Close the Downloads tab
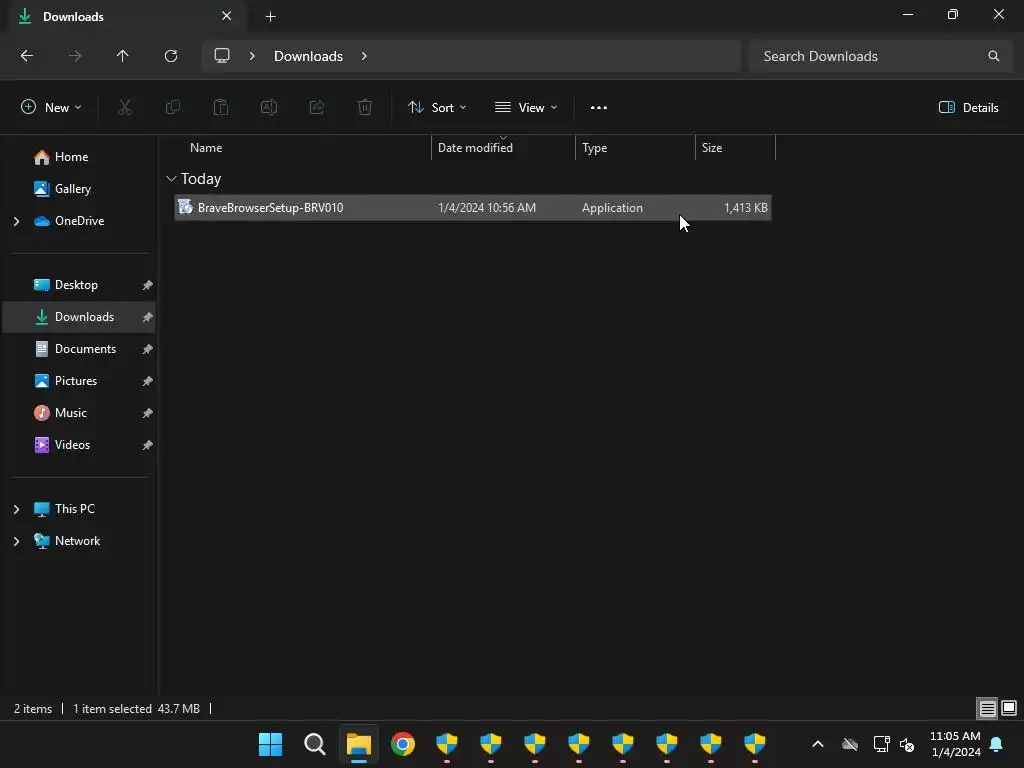 pyautogui.click(x=227, y=16)
